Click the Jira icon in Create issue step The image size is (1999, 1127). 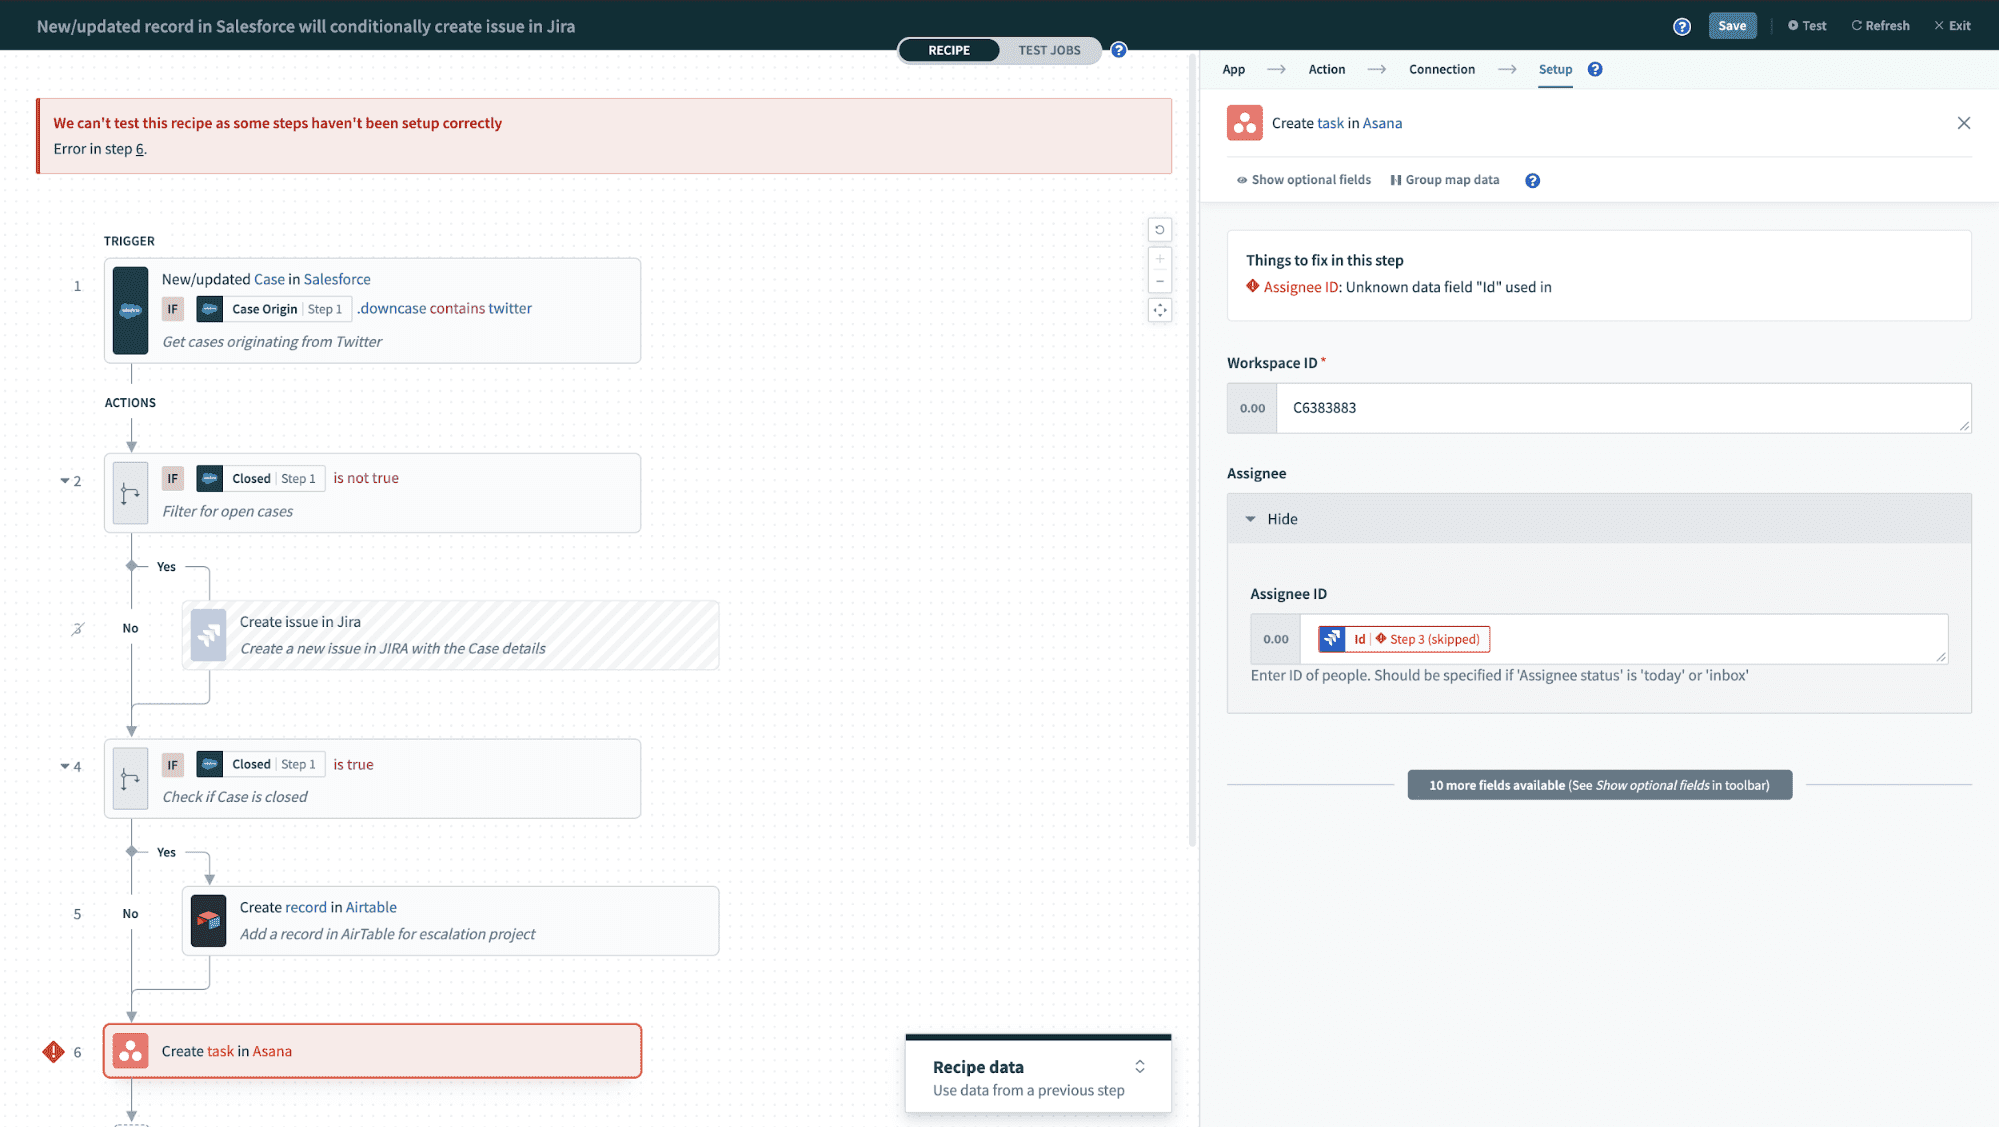coord(208,635)
